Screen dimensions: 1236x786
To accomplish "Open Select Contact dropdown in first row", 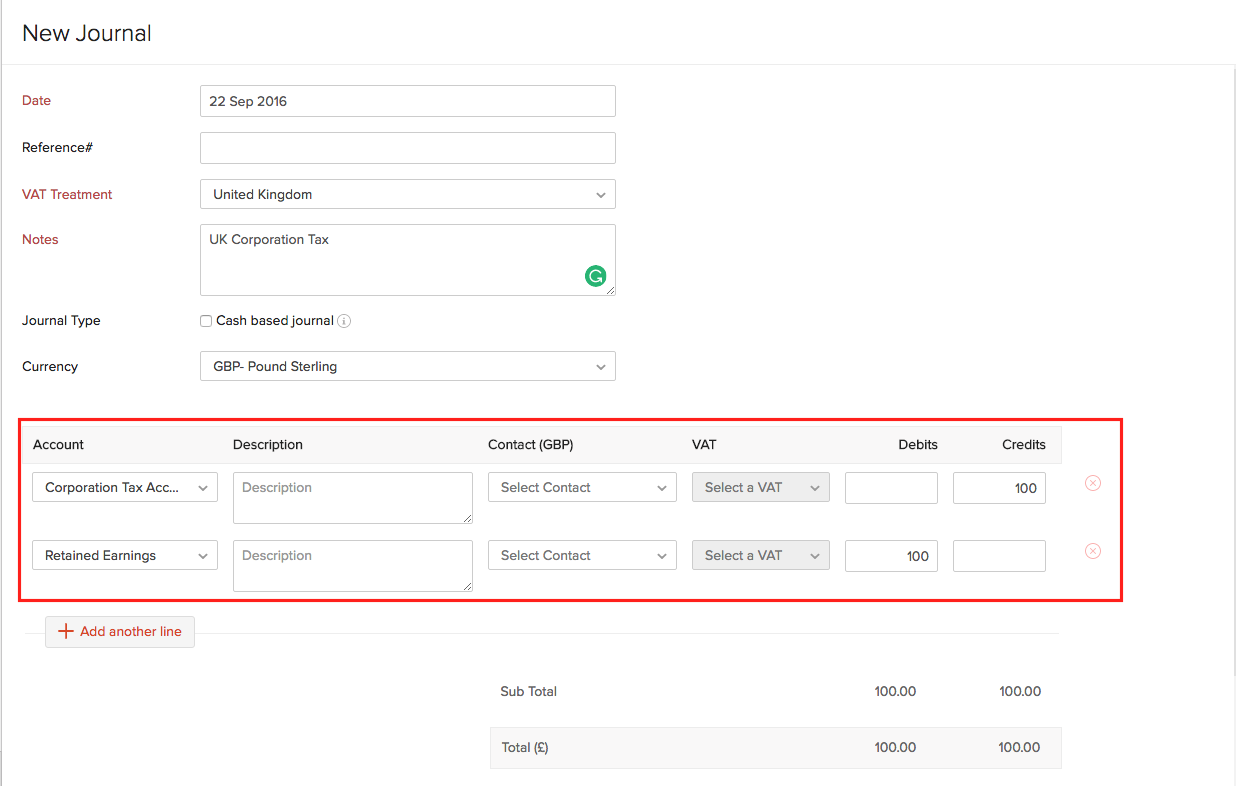I will (x=582, y=488).
